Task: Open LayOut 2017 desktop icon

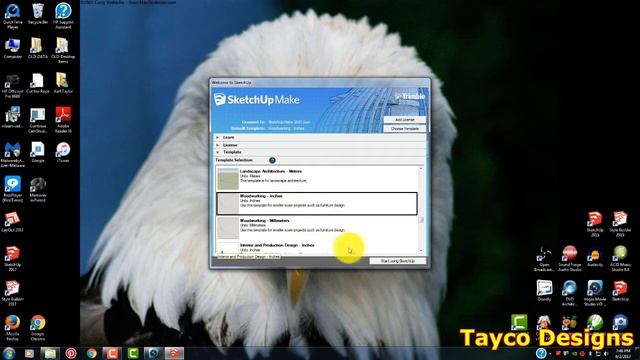Action: pos(13,222)
